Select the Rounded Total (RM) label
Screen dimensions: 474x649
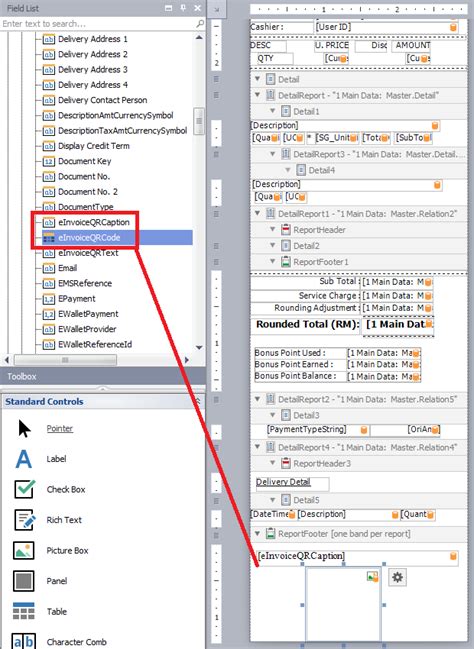pos(308,324)
